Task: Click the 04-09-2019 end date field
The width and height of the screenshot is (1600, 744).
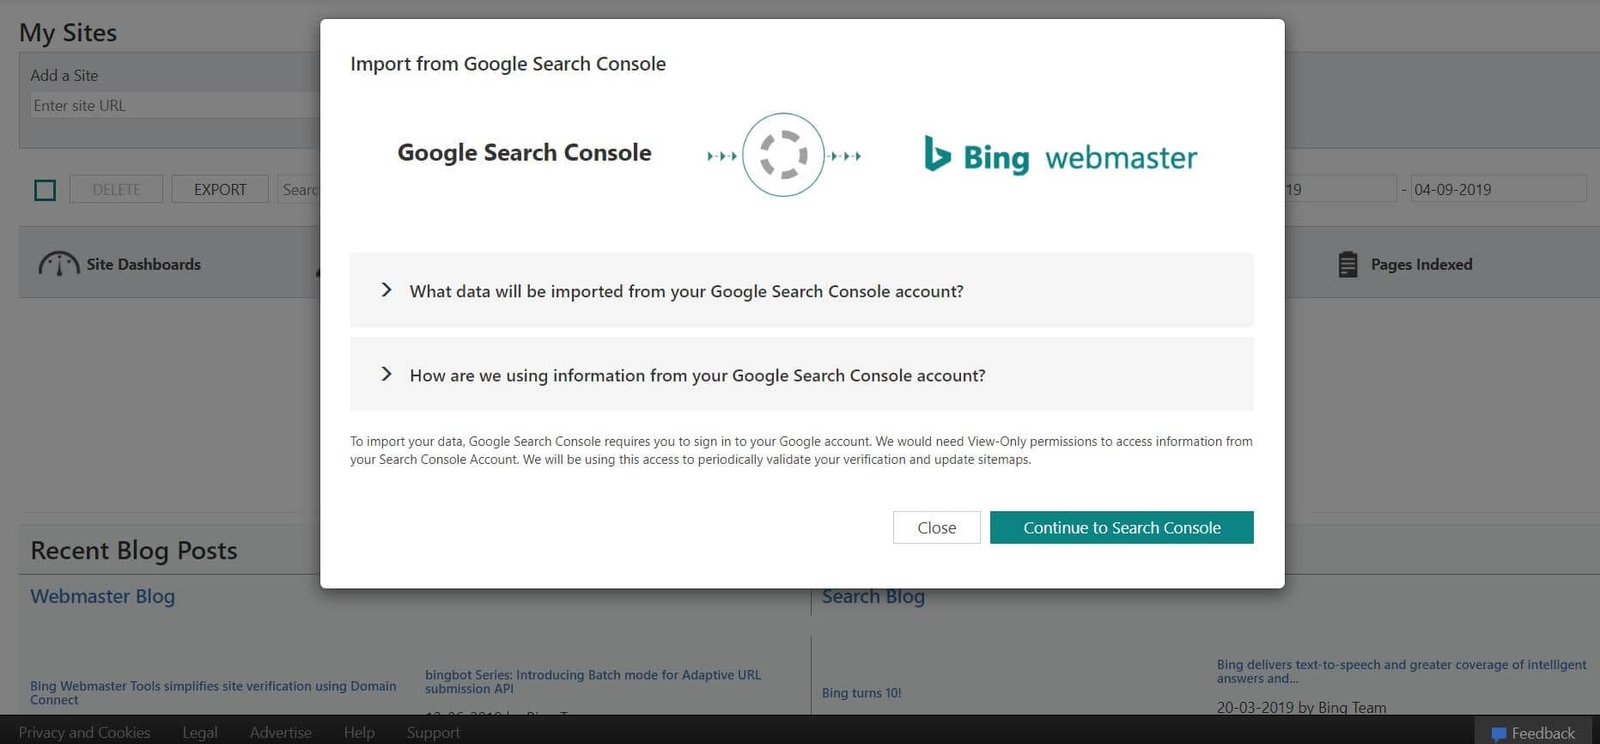Action: pos(1498,189)
